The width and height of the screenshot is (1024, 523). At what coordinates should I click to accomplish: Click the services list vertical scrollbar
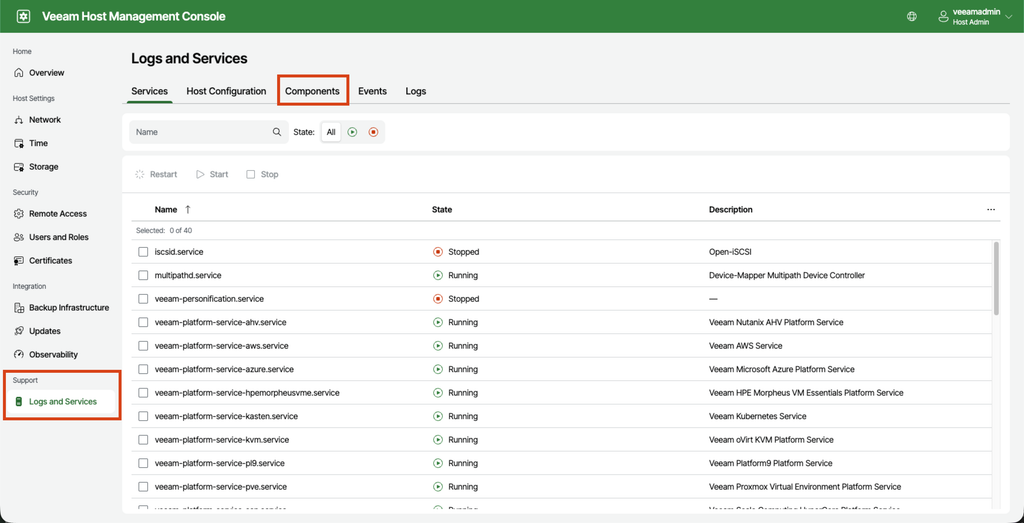coord(996,278)
